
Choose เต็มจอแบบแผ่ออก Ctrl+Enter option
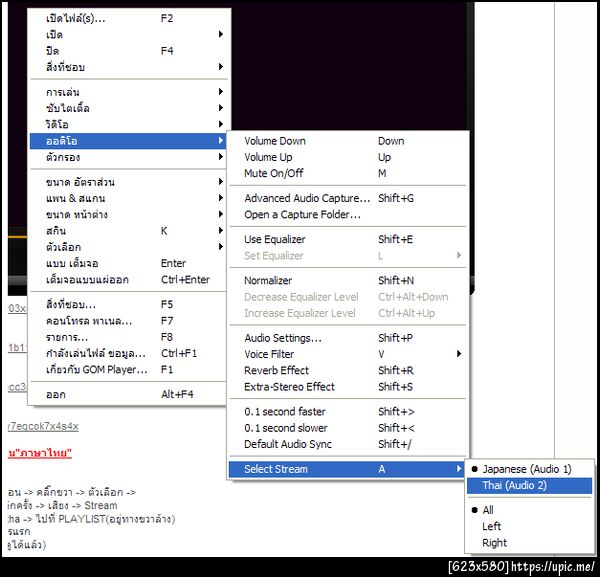click(x=128, y=279)
